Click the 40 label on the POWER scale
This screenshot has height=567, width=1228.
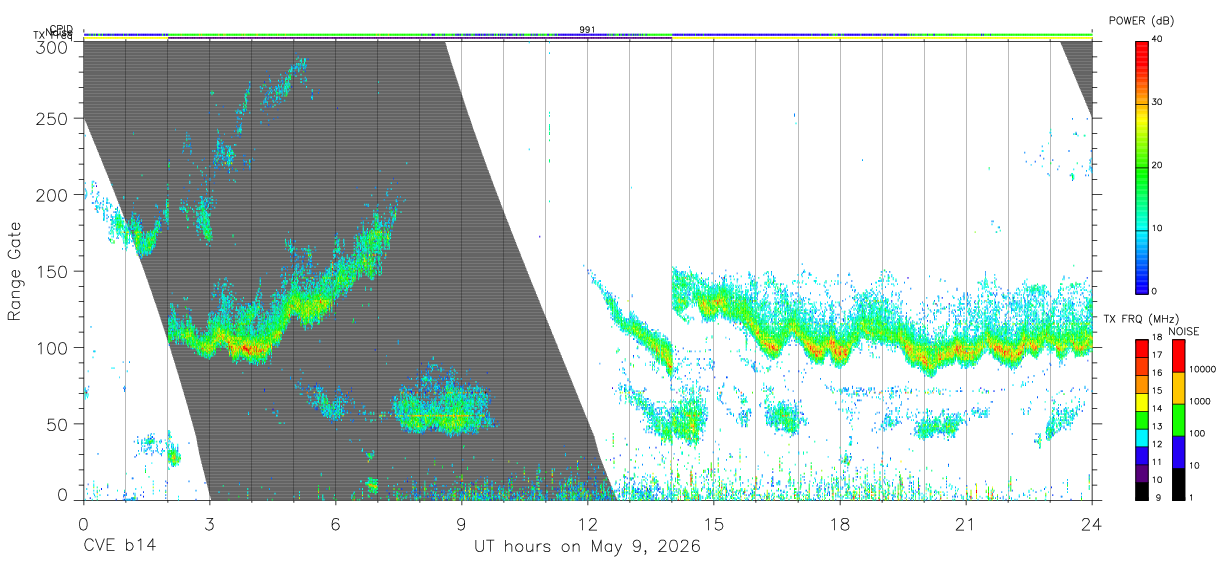point(1158,39)
